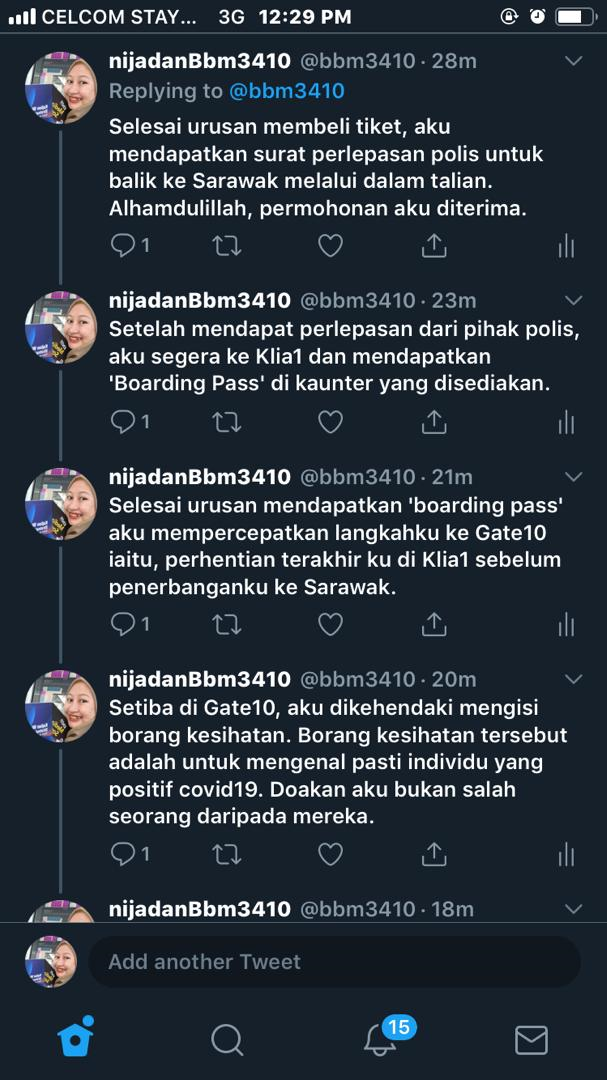Like the tweet mentioning Gate10 health form
This screenshot has width=607, height=1080.
pos(330,855)
